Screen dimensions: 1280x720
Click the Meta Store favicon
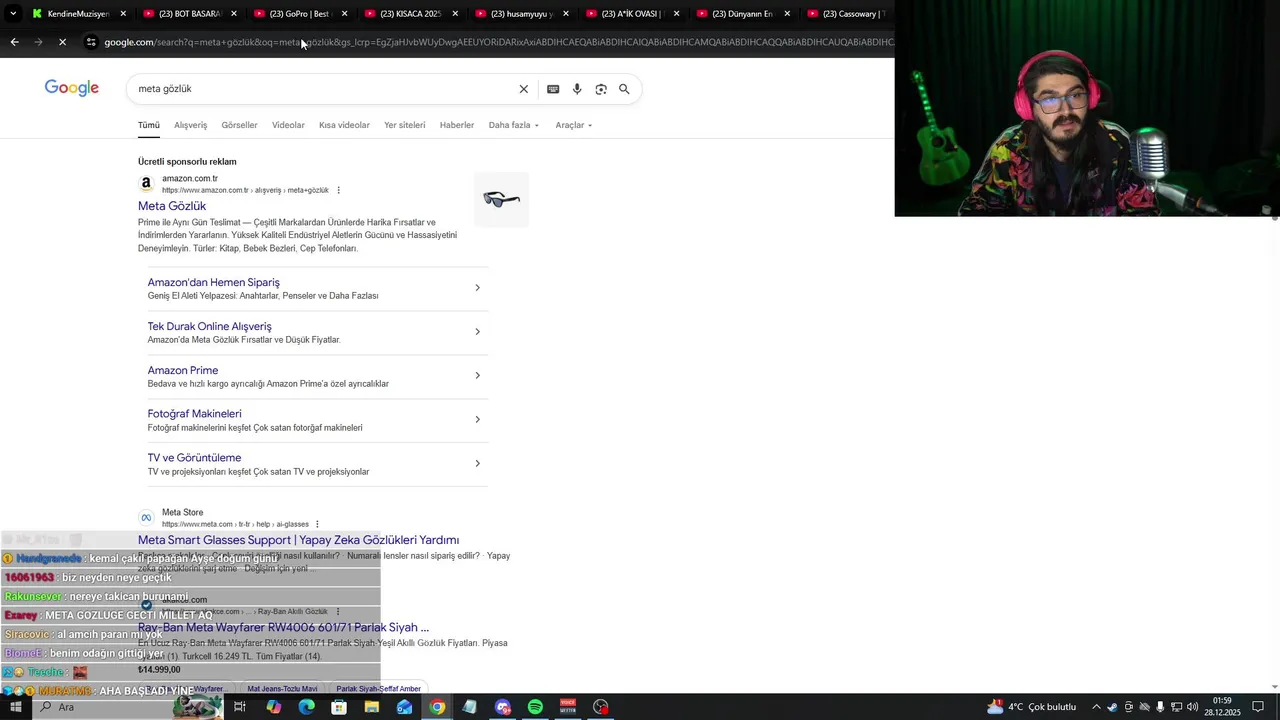pyautogui.click(x=146, y=518)
